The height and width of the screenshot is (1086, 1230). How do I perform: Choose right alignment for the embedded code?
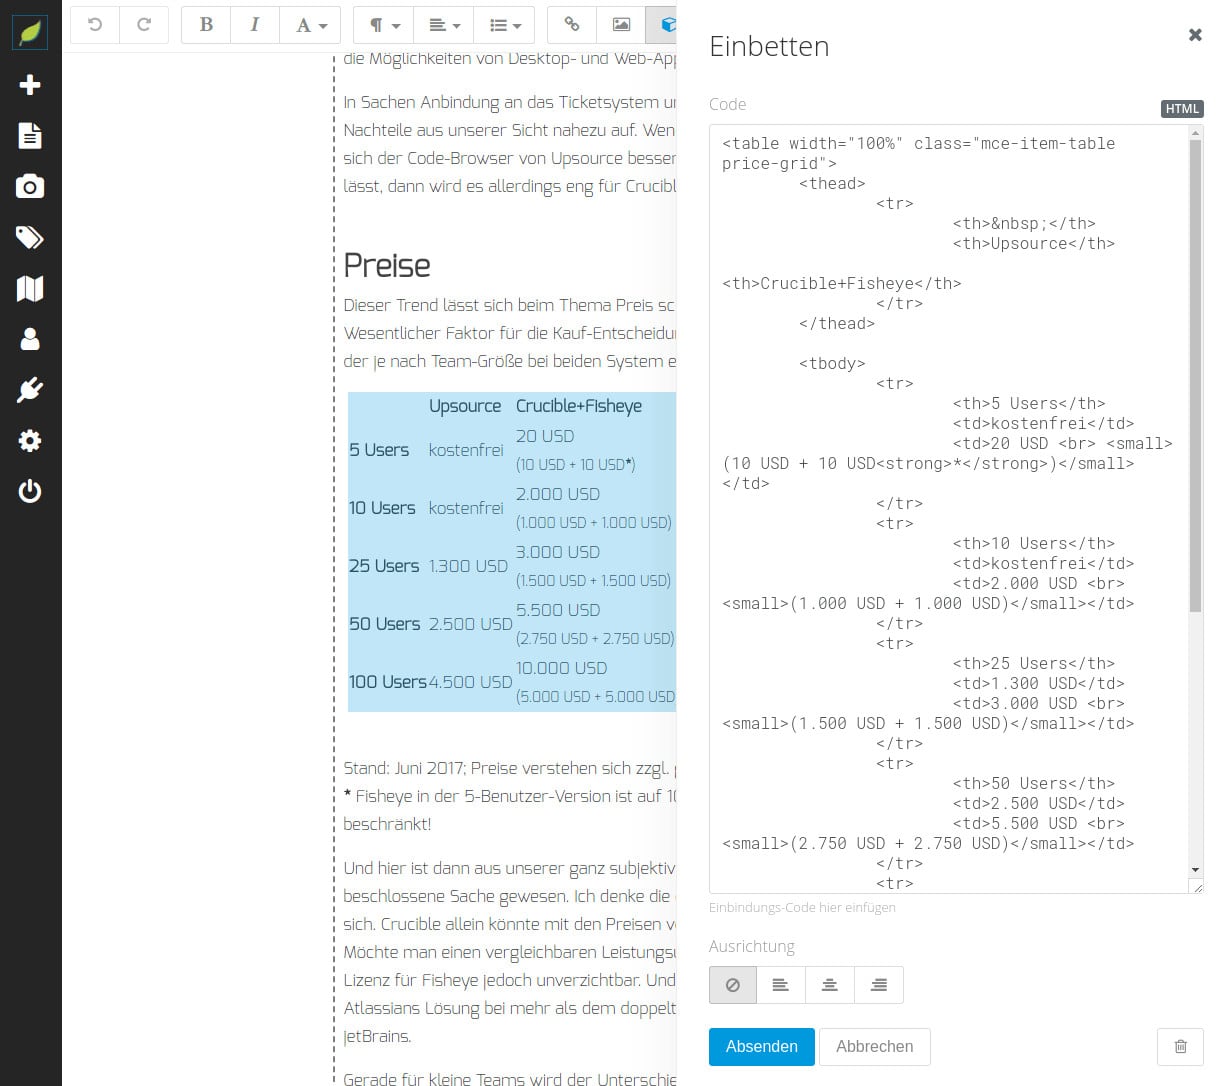[x=878, y=985]
